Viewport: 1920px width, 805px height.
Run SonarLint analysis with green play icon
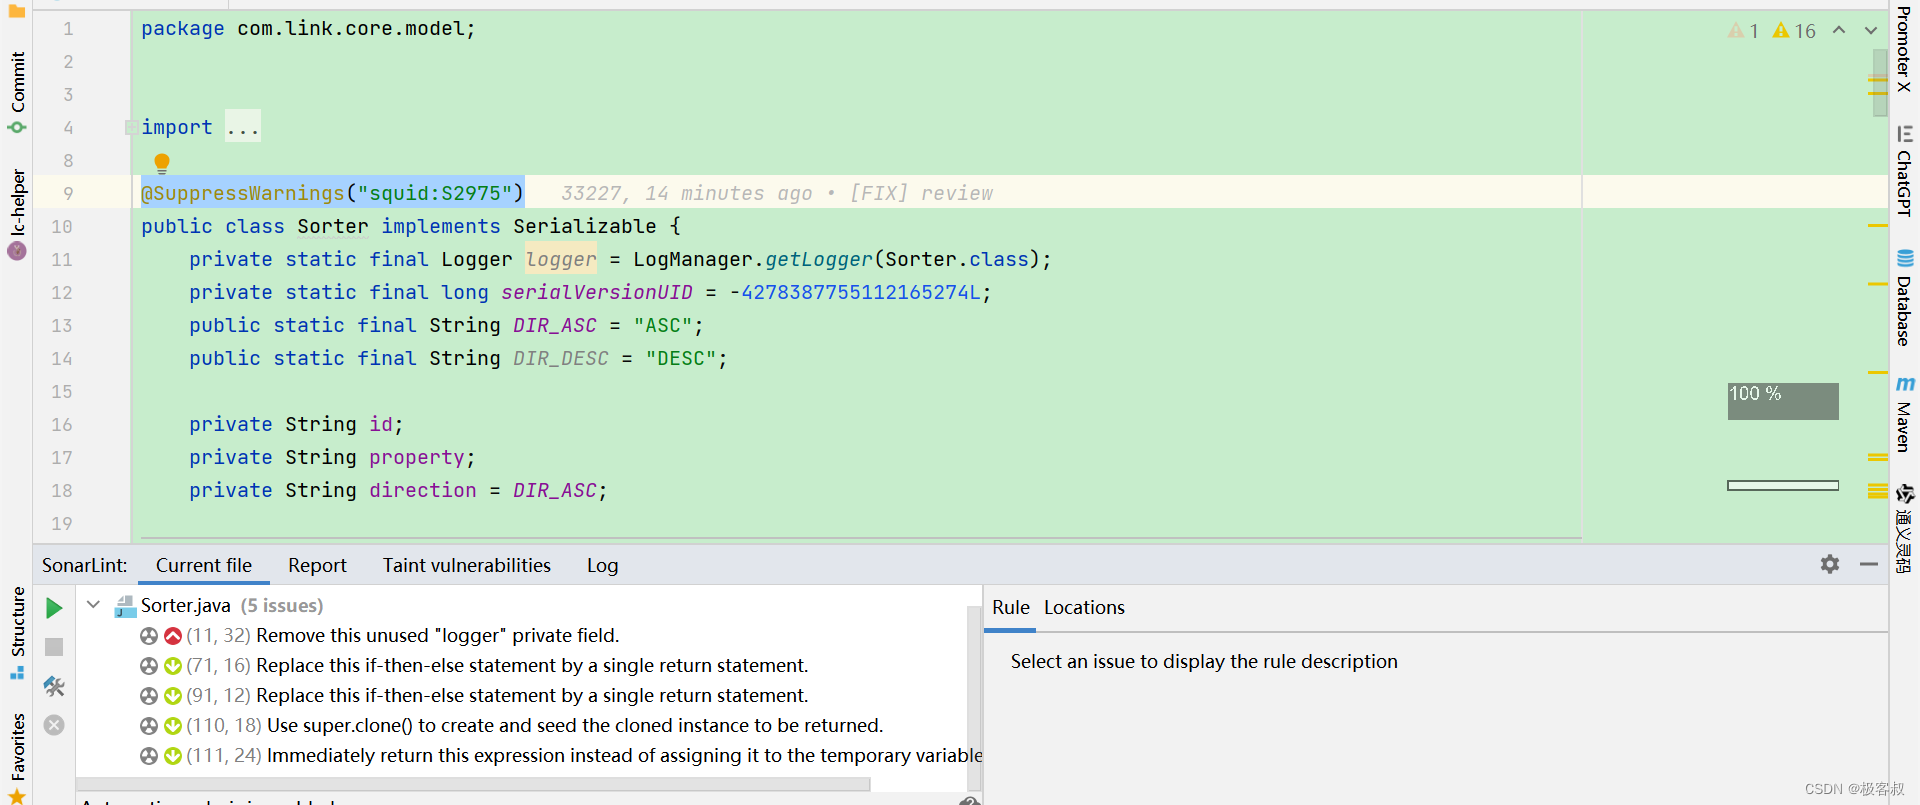54,608
